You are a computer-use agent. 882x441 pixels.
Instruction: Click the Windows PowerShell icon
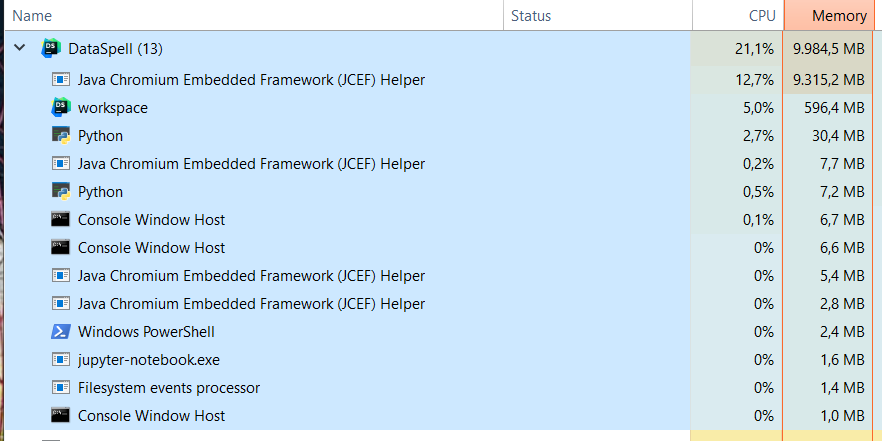click(x=60, y=331)
